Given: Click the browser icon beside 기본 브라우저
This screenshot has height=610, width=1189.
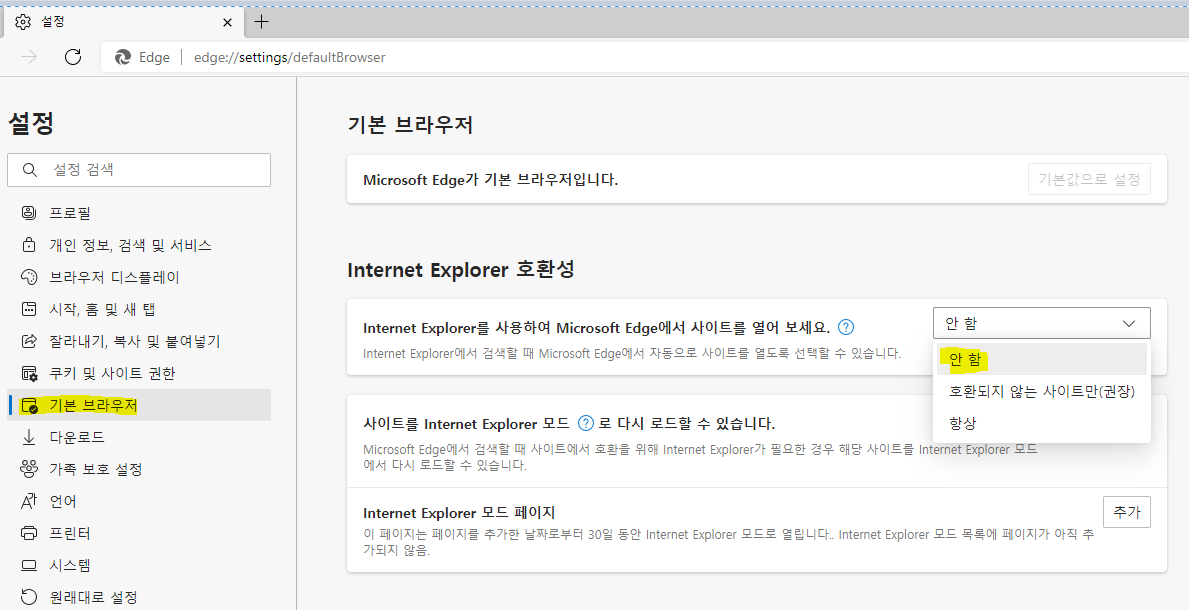Looking at the screenshot, I should (x=29, y=405).
